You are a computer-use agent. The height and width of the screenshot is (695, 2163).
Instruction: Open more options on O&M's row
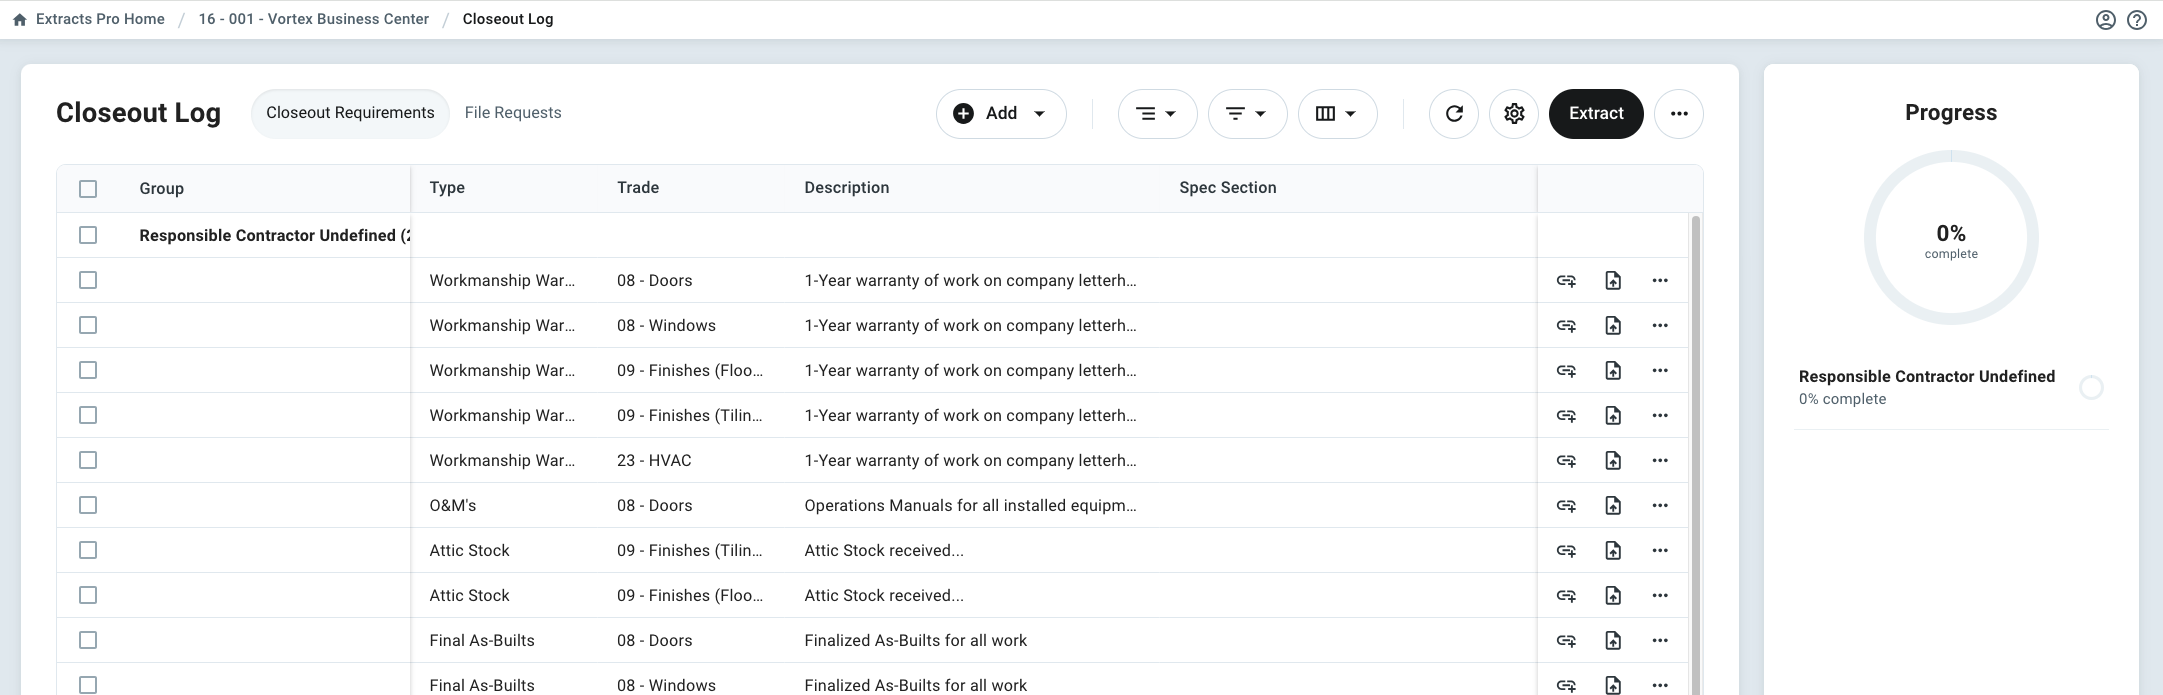coord(1660,506)
